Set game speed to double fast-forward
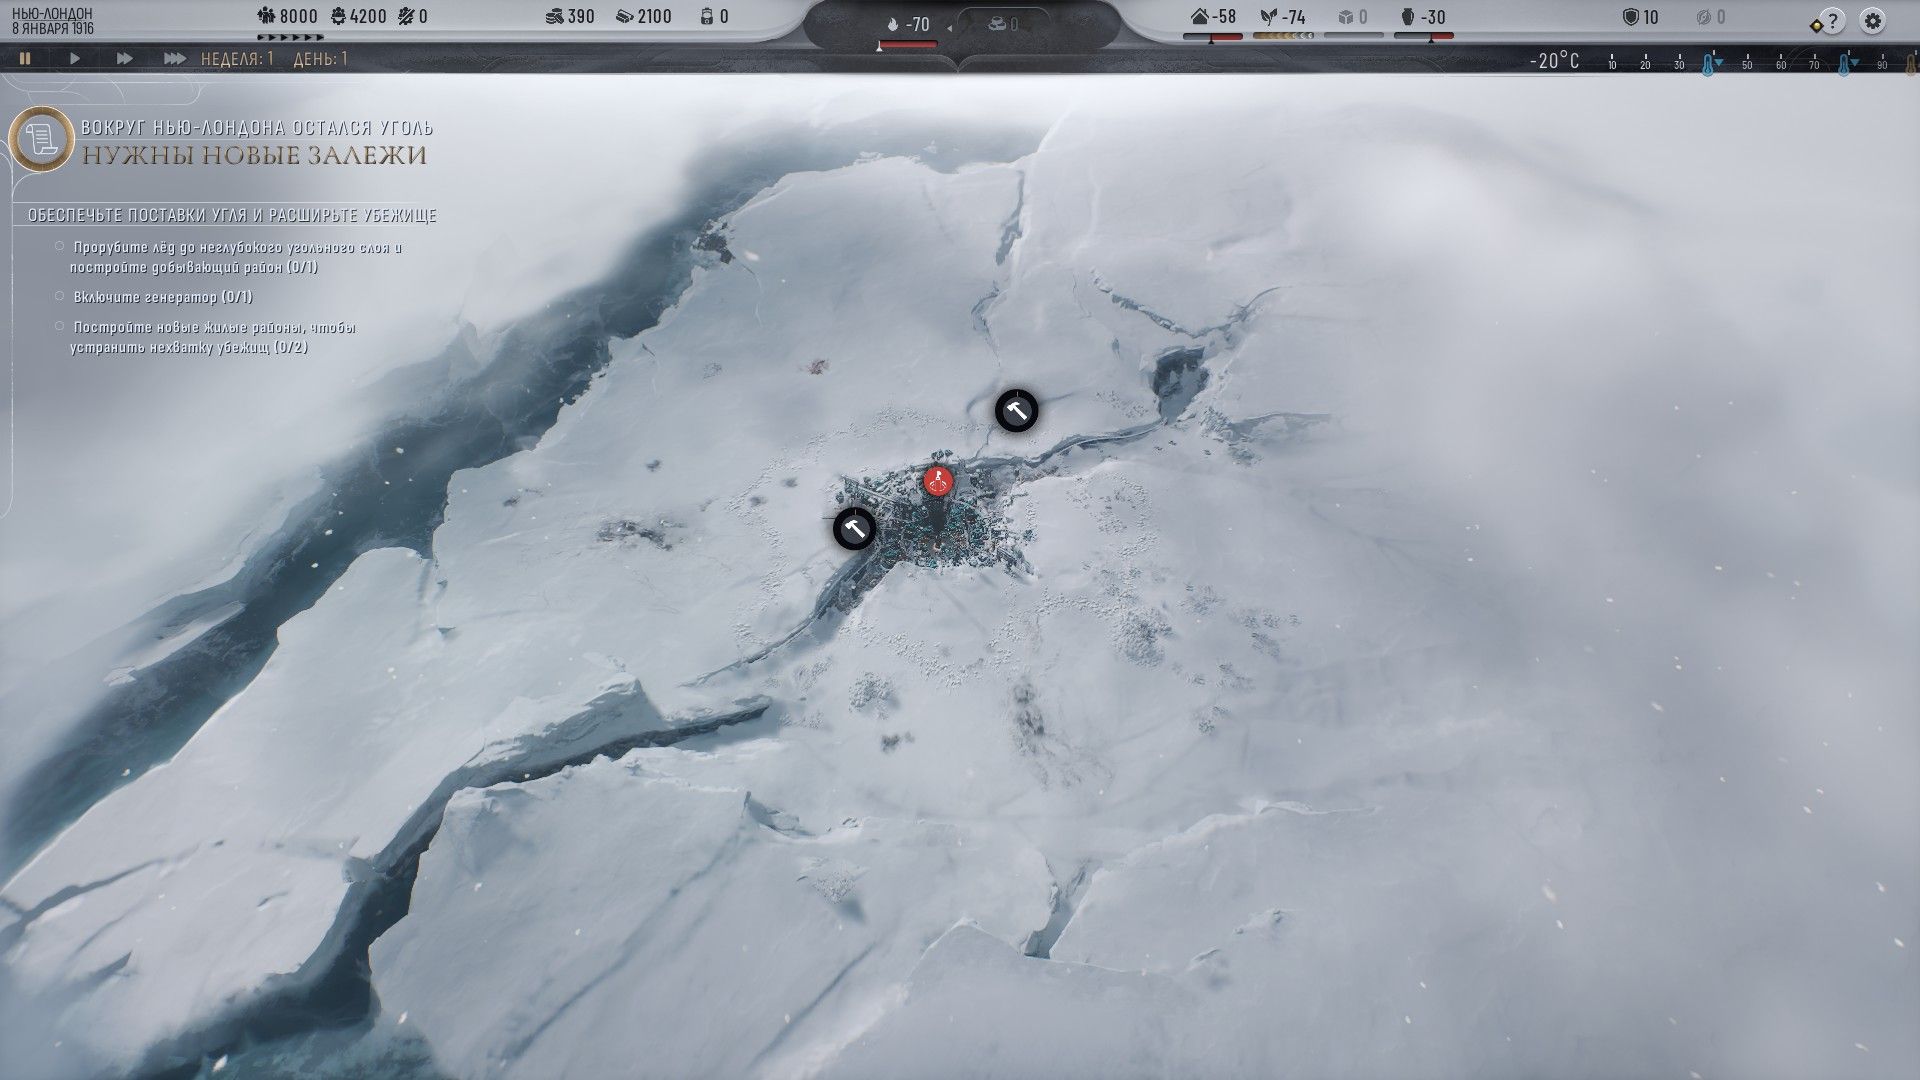 124,59
